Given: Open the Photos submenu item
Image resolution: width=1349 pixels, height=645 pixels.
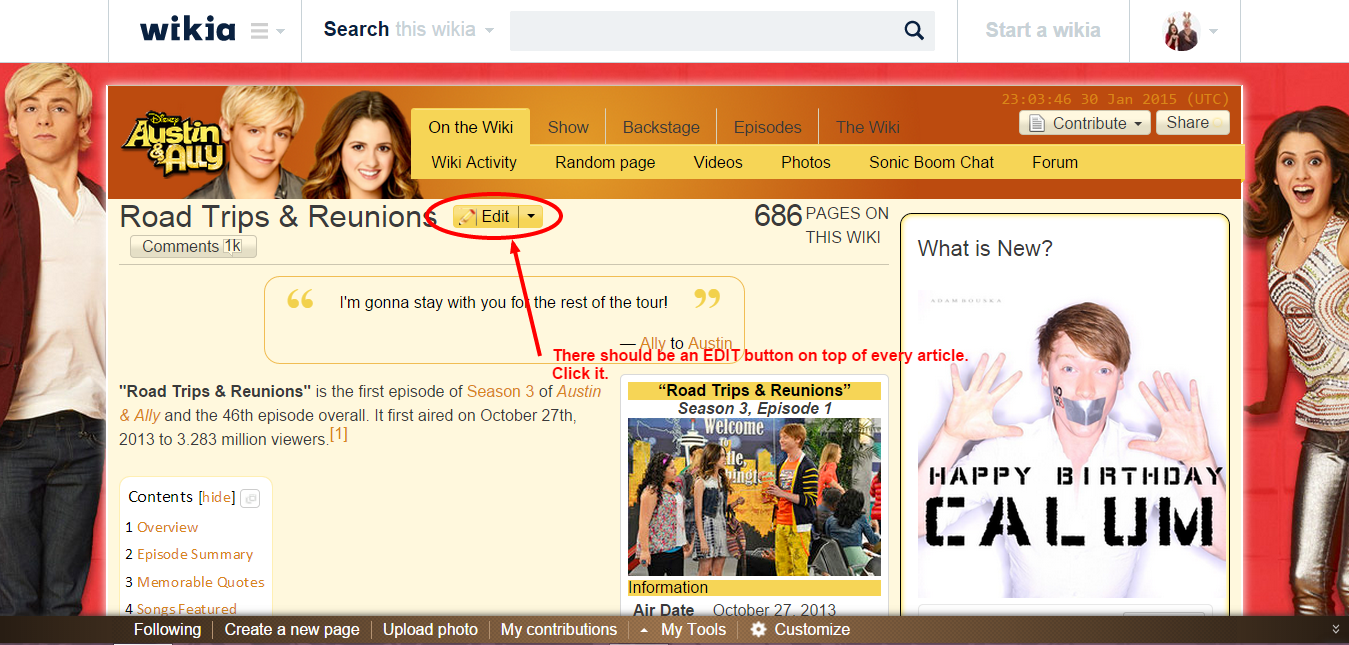Looking at the screenshot, I should [x=806, y=162].
